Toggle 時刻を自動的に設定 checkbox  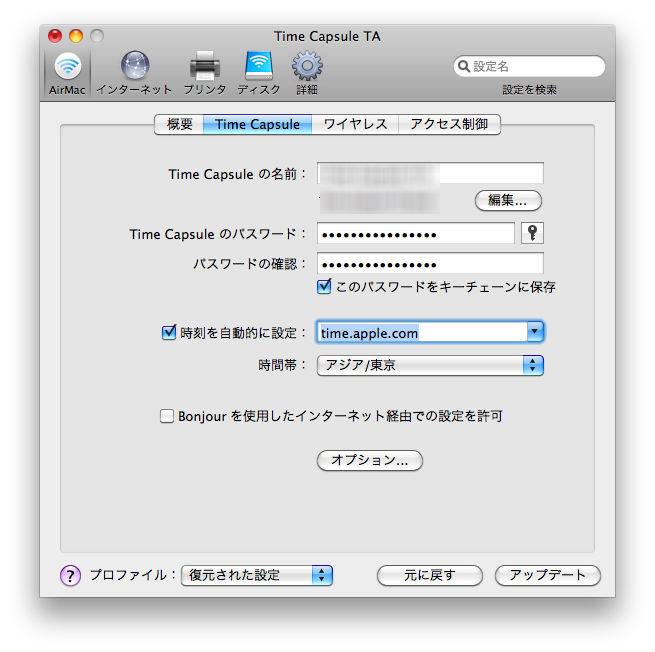coord(169,333)
